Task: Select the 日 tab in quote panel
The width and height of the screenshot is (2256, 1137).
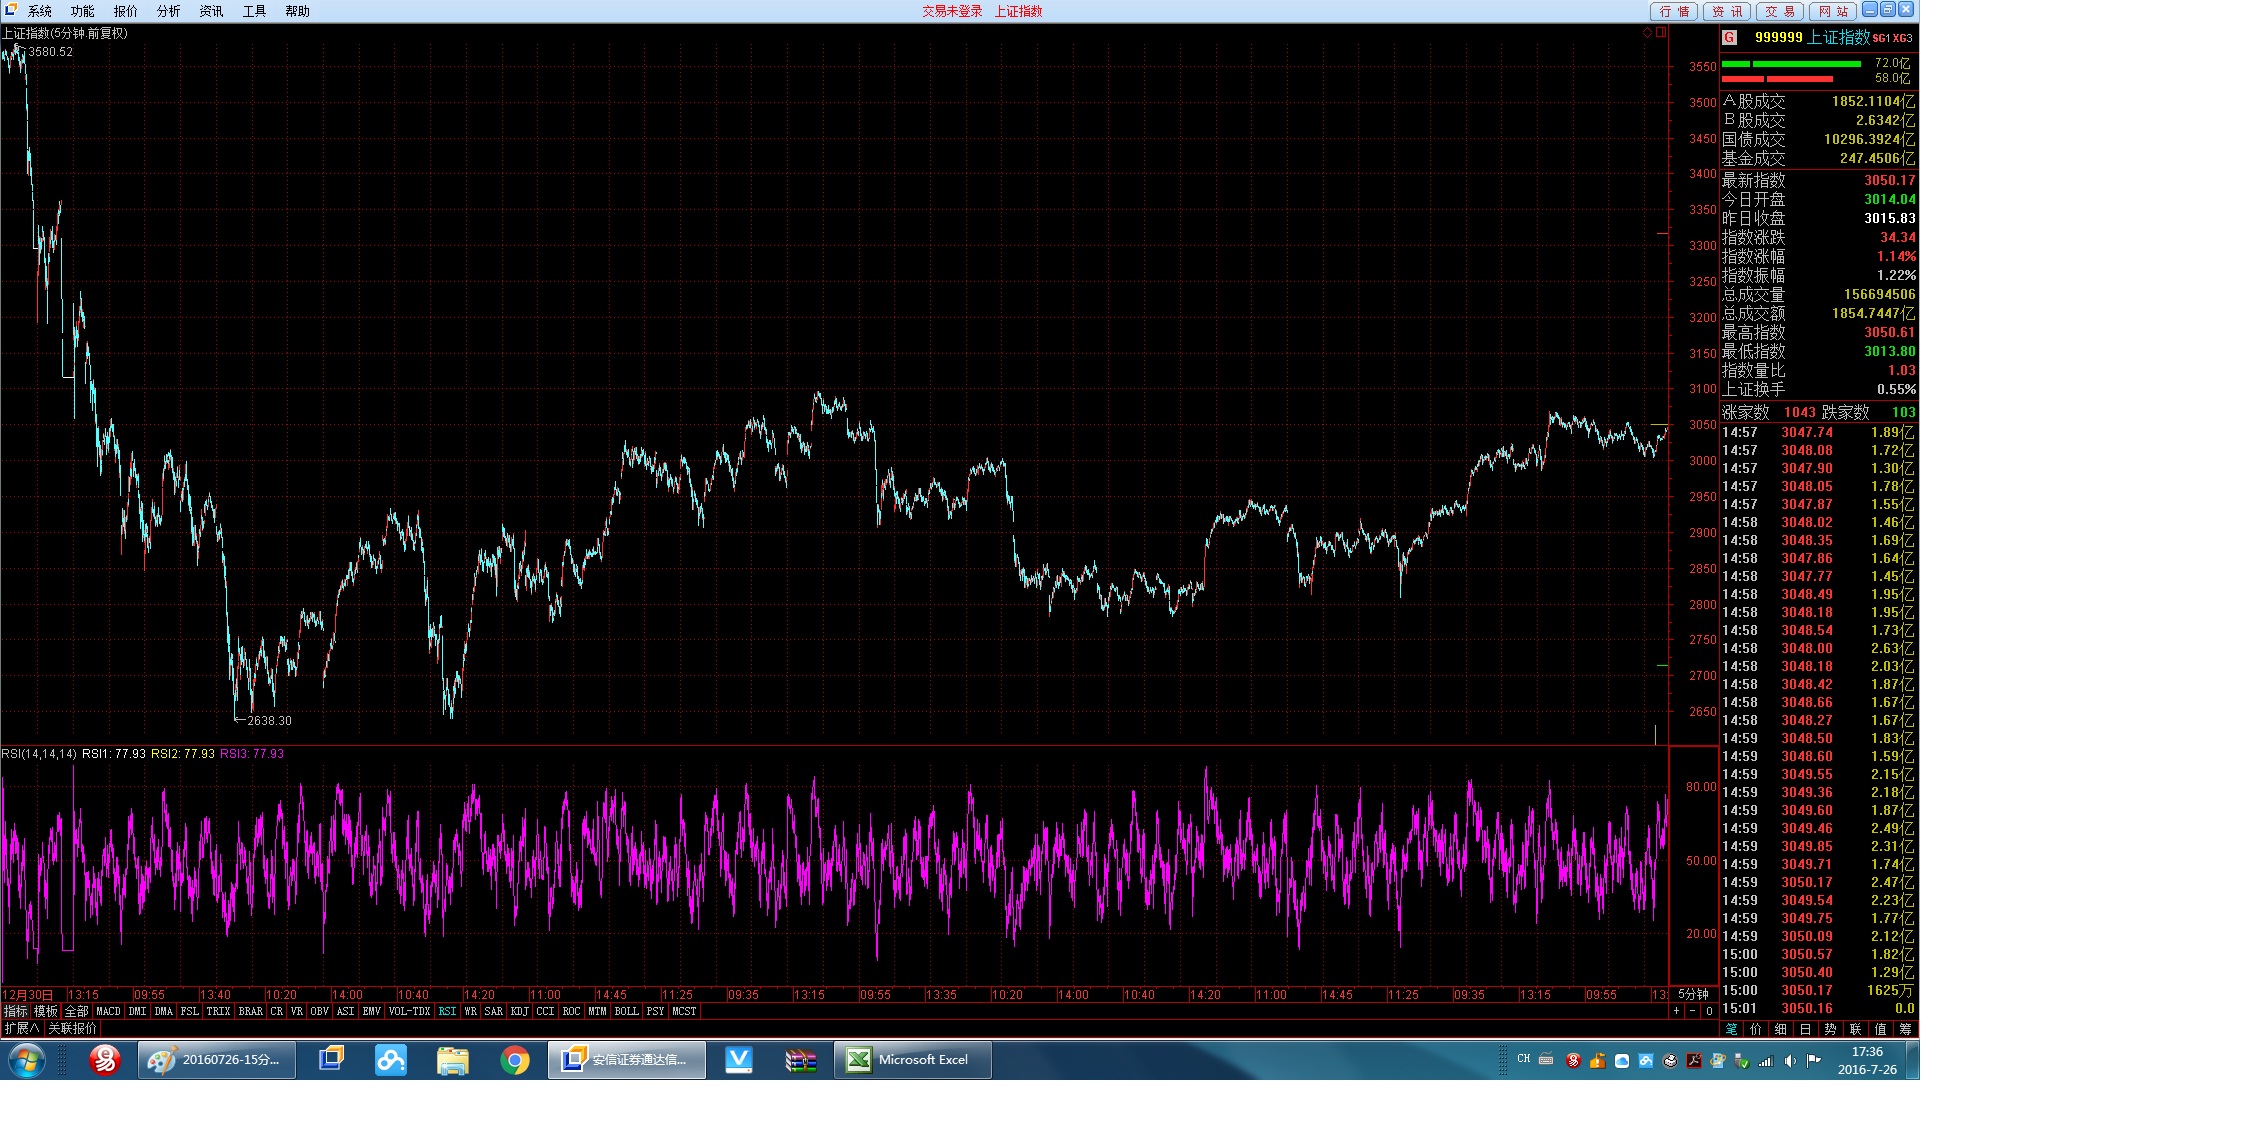Action: (x=1806, y=1029)
